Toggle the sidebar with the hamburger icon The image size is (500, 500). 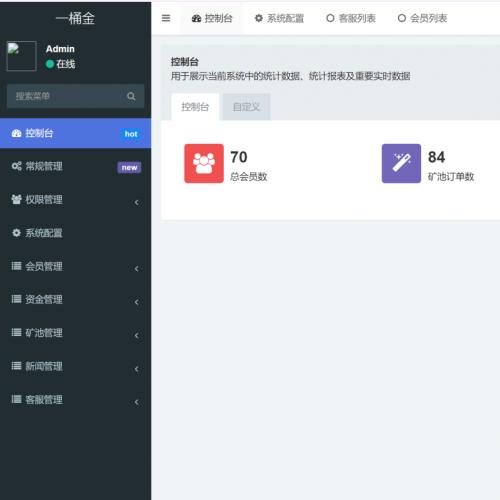[166, 18]
